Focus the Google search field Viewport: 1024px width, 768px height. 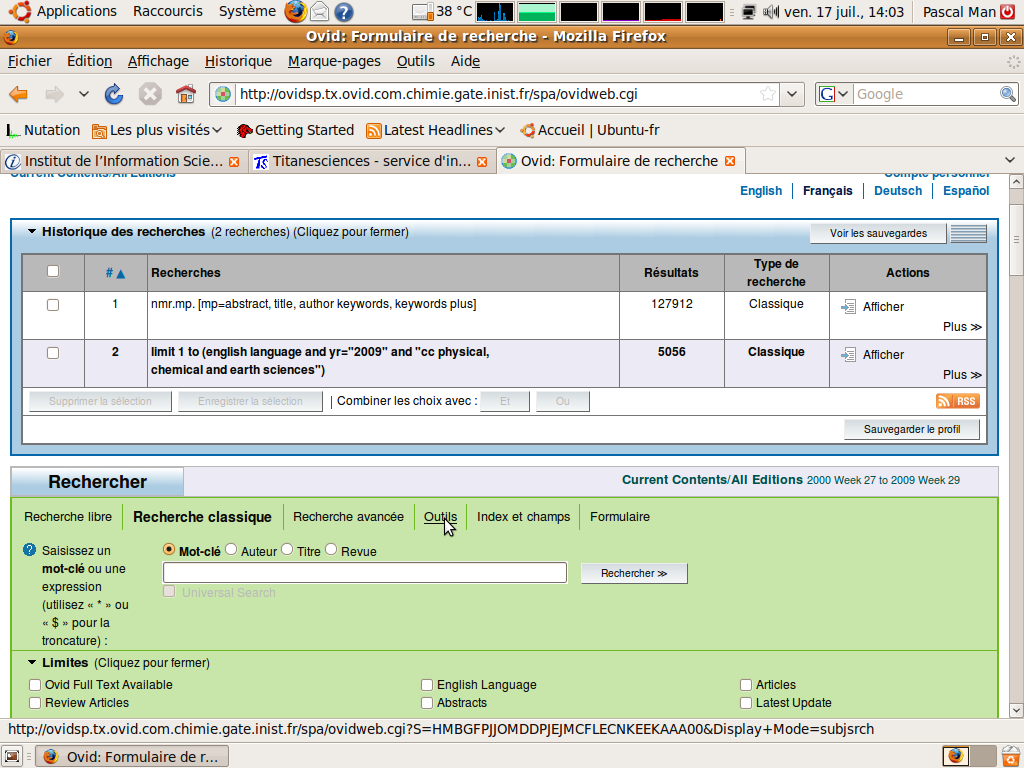point(926,94)
